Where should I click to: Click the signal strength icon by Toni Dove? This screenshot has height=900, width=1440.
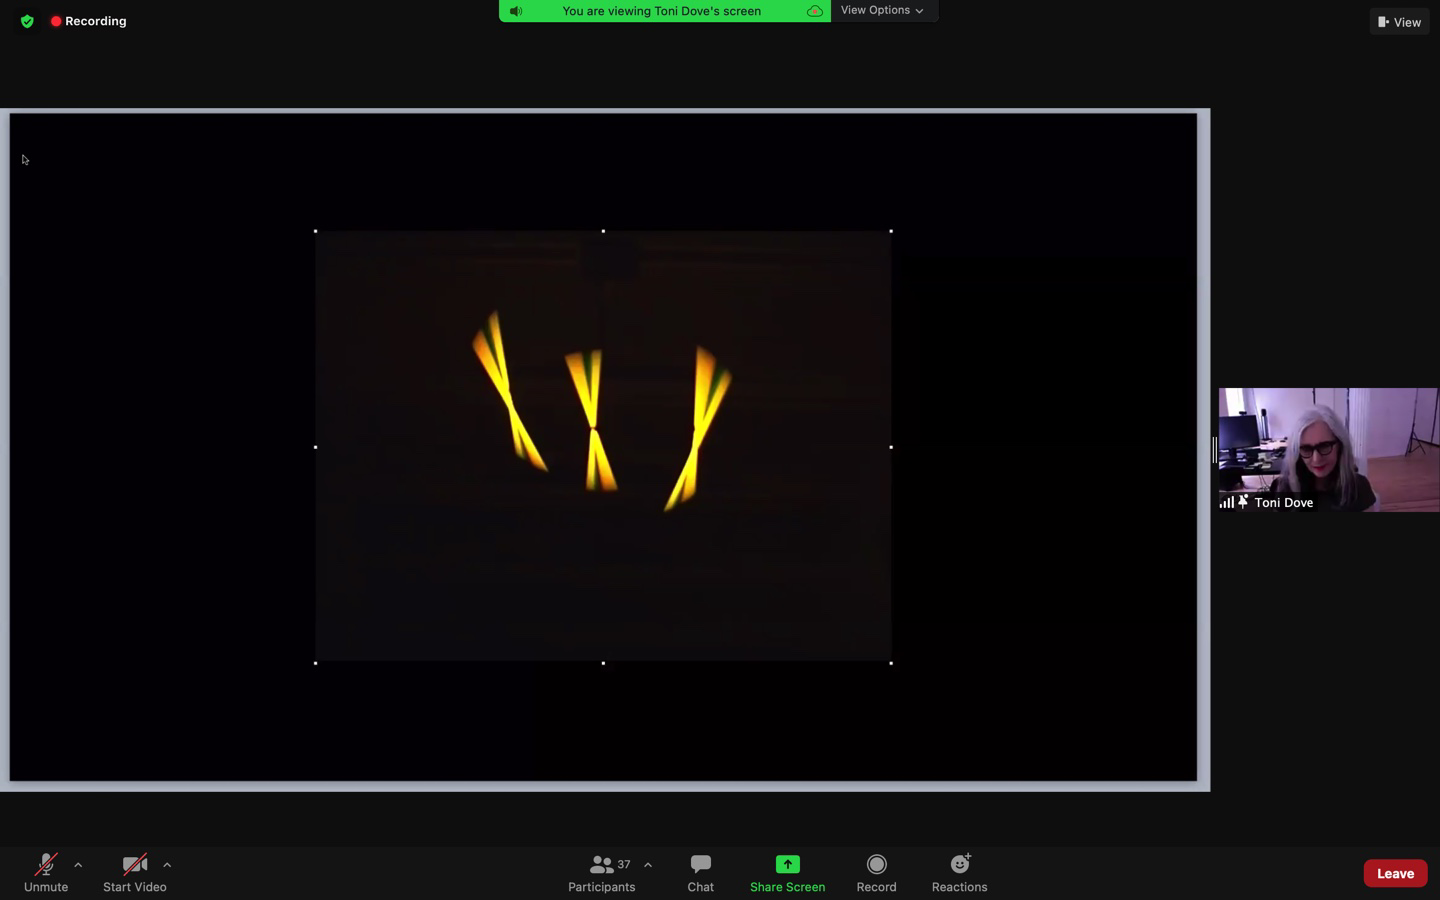coord(1226,503)
